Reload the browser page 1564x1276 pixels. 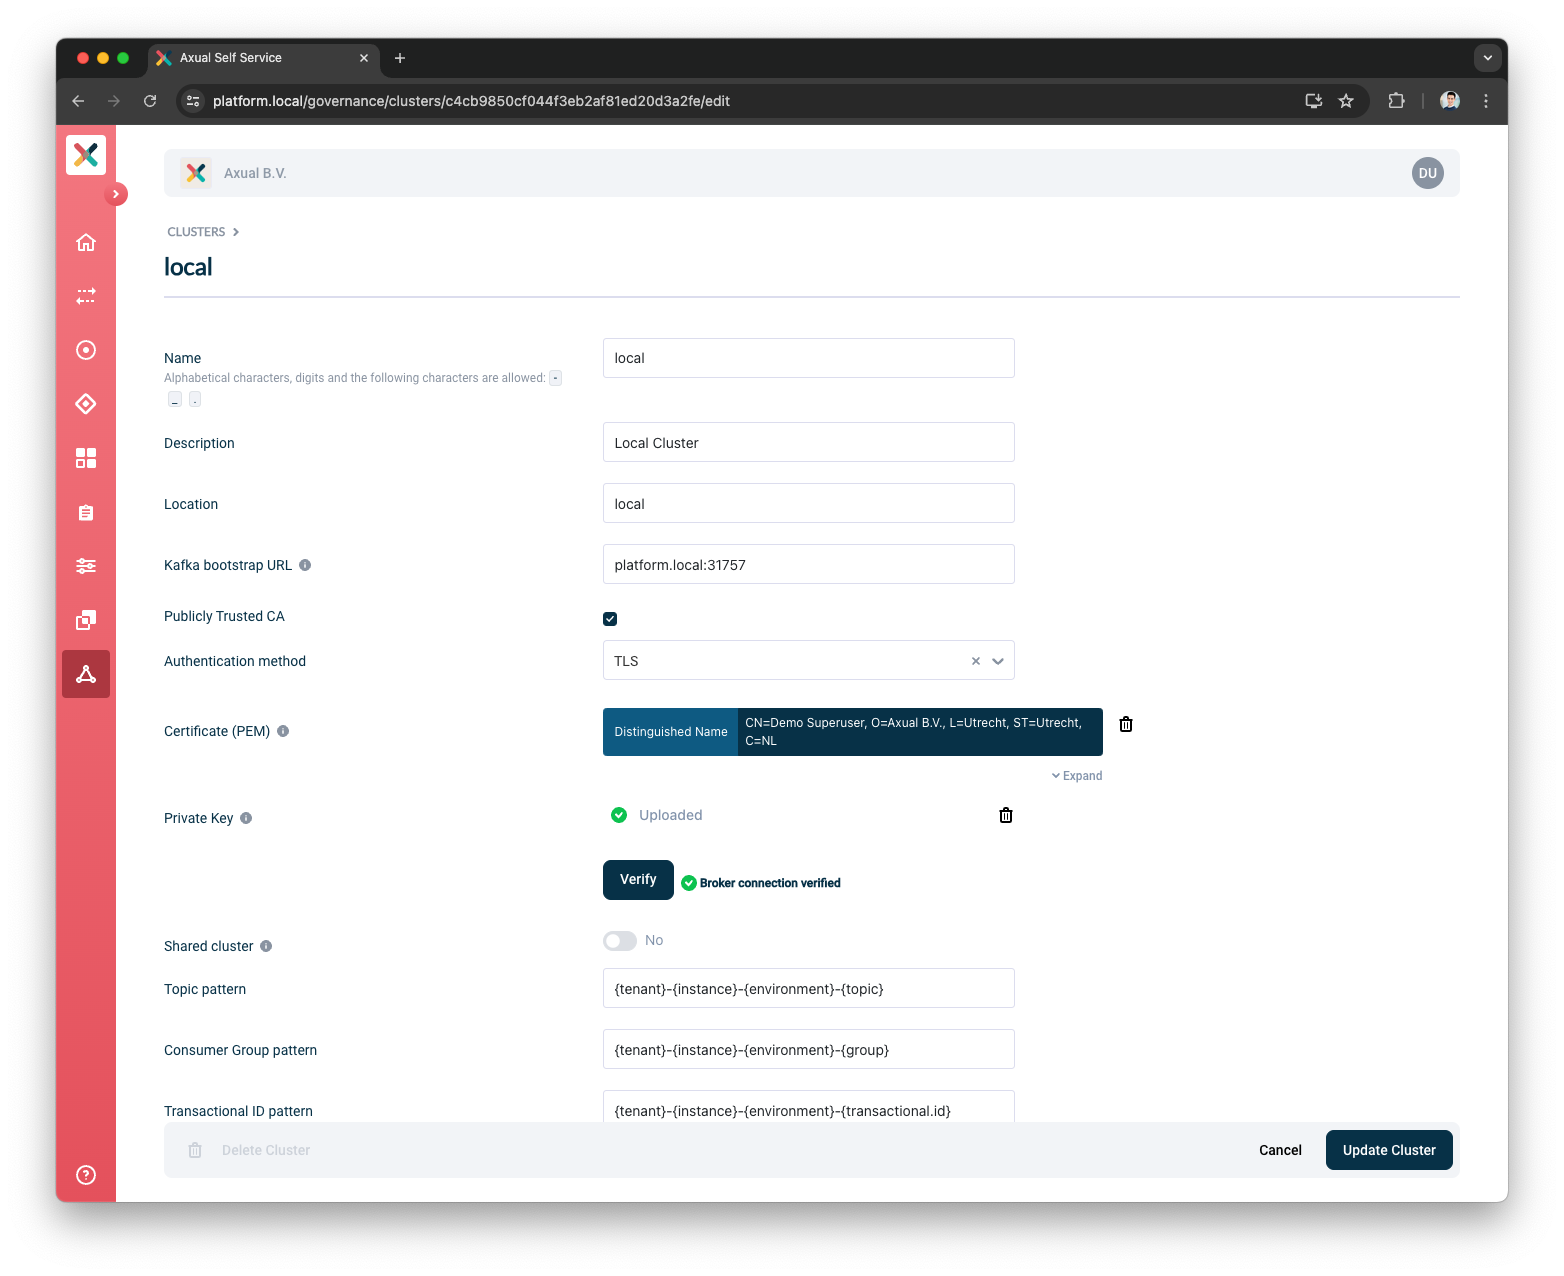tap(150, 101)
